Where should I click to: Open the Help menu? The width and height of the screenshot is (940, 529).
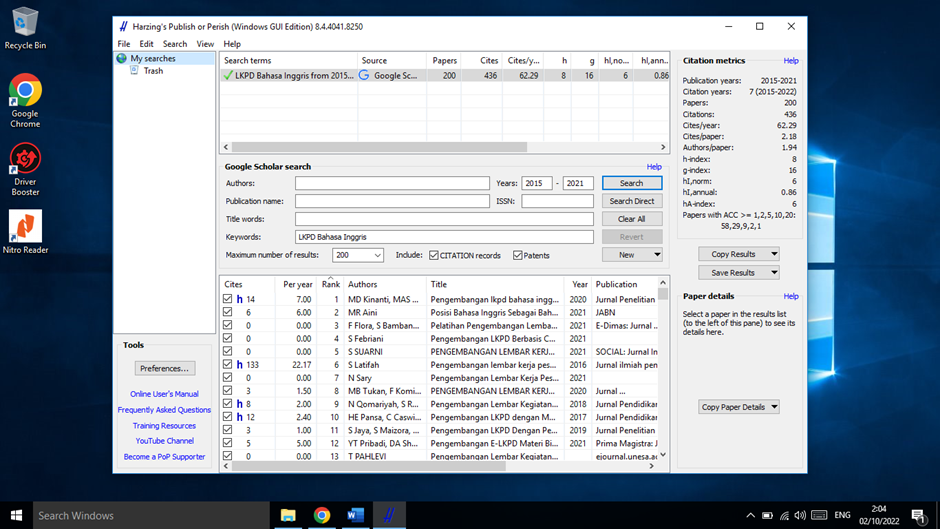232,44
